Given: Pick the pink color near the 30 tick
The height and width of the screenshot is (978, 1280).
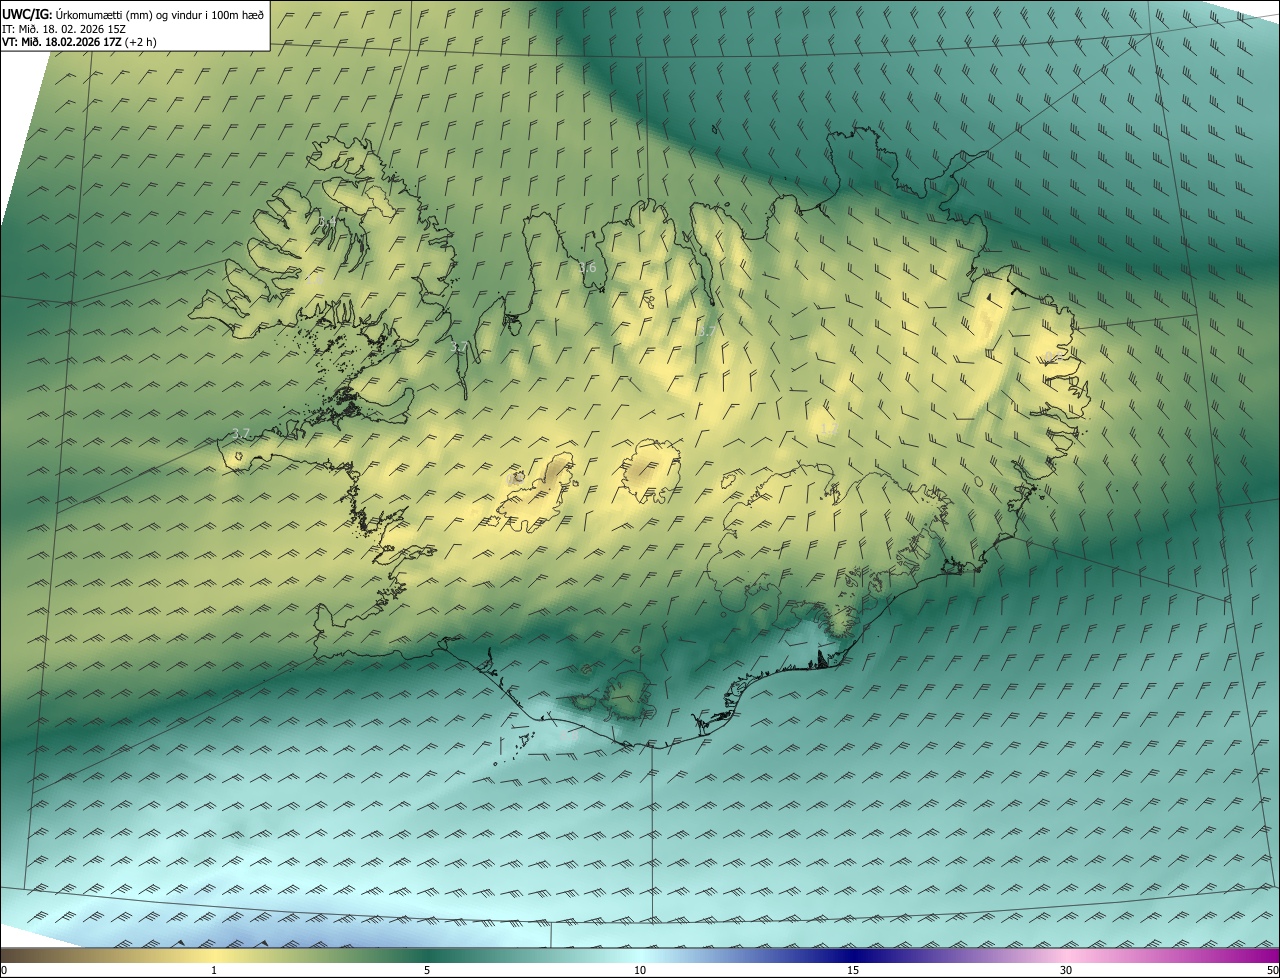Looking at the screenshot, I should coord(1066,955).
